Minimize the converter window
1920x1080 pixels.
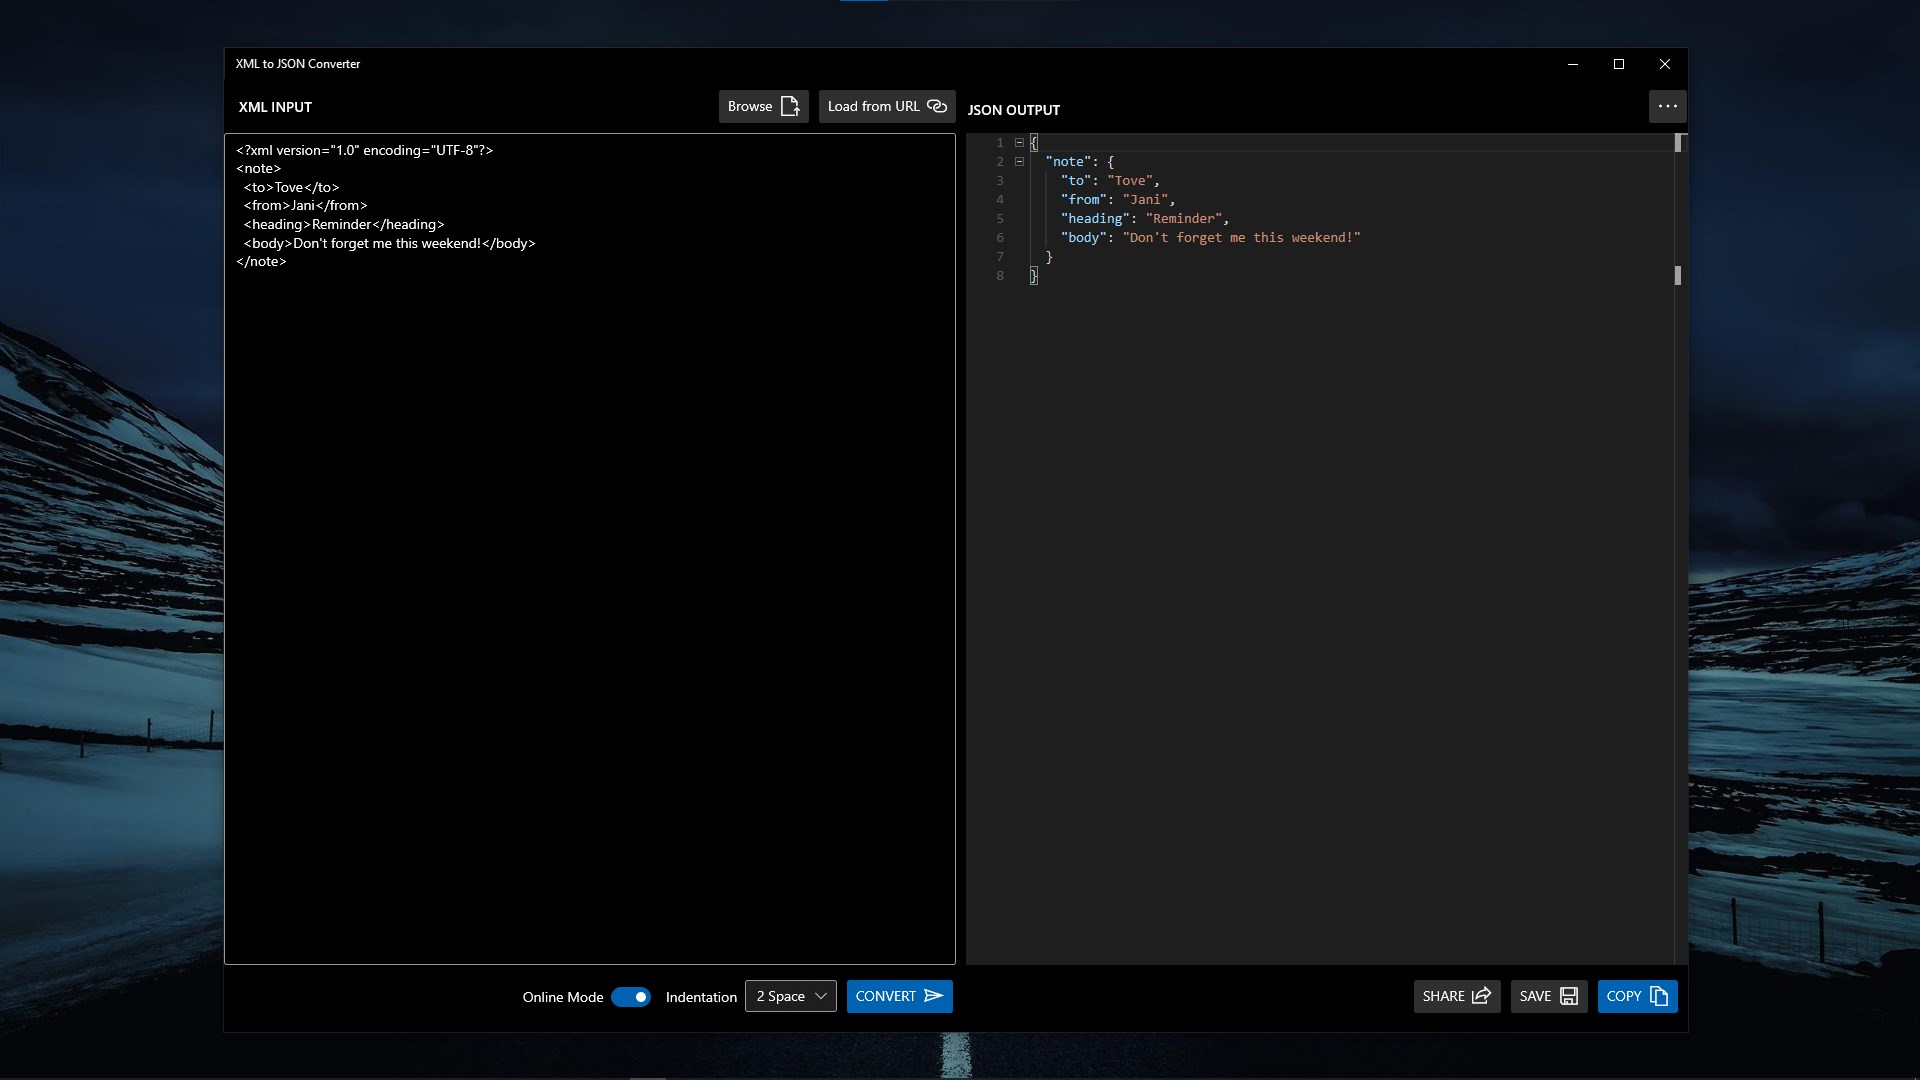pos(1573,64)
